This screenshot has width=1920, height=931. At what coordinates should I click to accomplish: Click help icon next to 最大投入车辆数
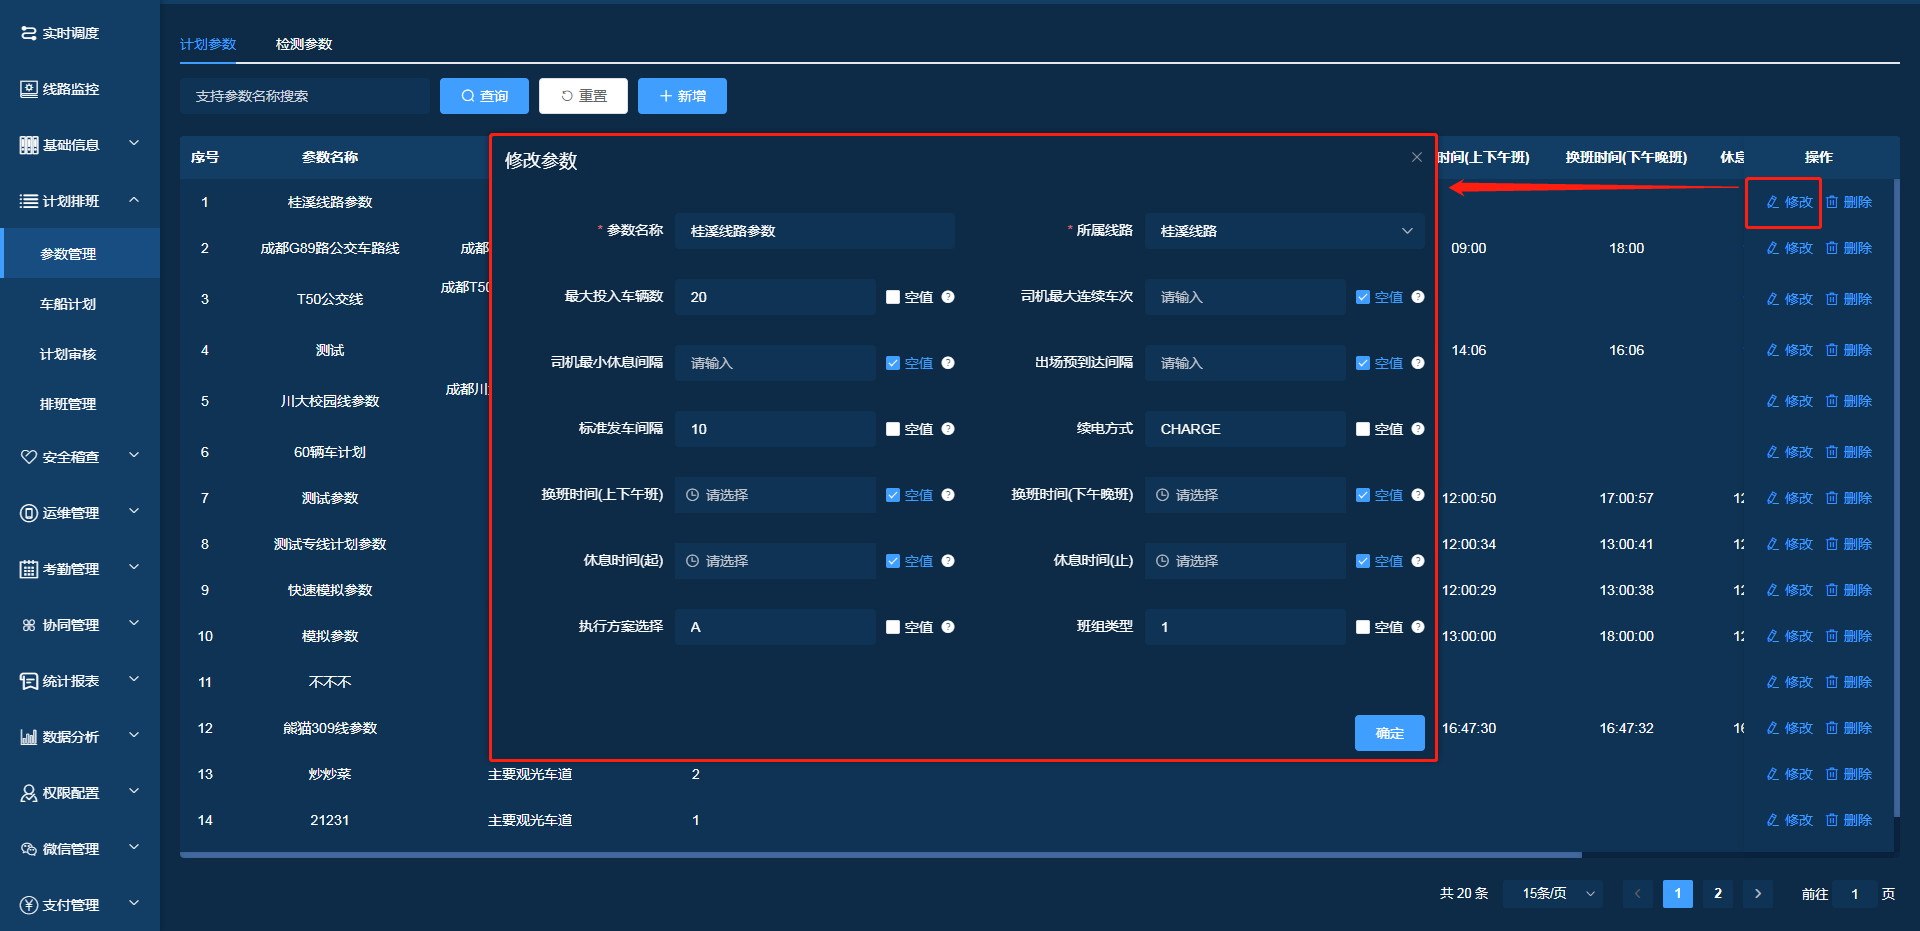(x=948, y=297)
